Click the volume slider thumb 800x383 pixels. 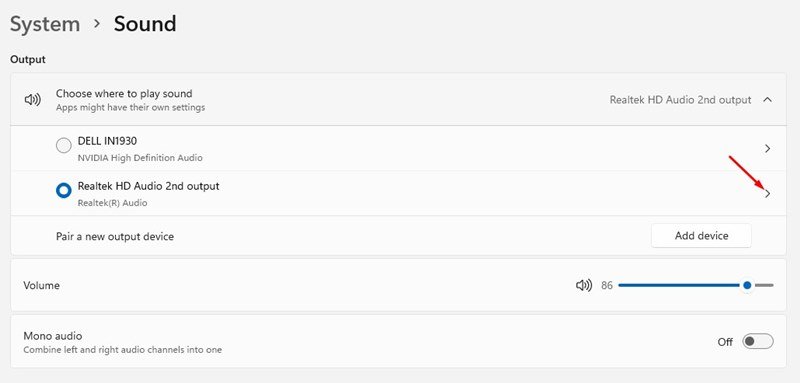[x=747, y=285]
